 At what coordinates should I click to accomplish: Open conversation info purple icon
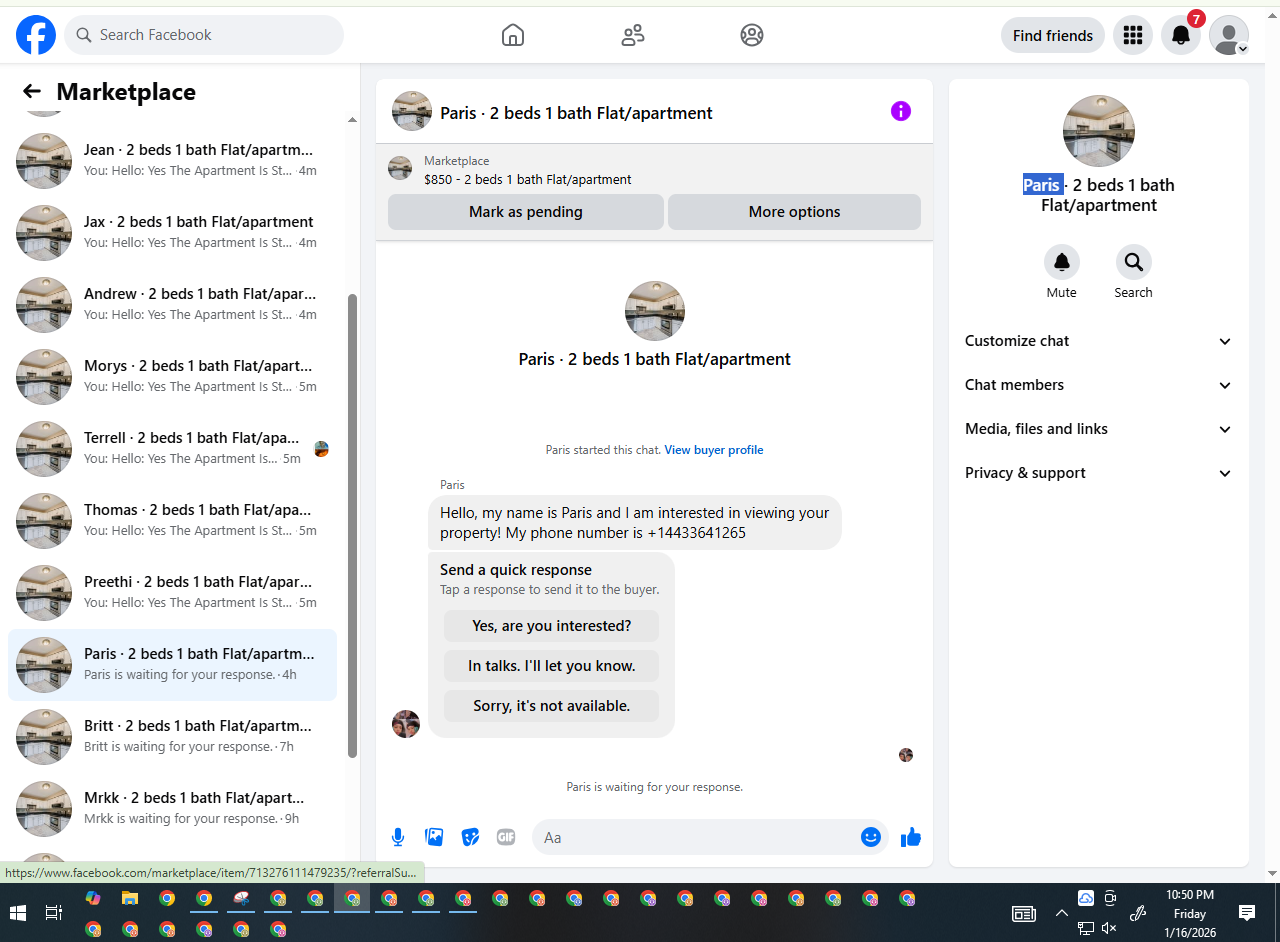[x=901, y=111]
